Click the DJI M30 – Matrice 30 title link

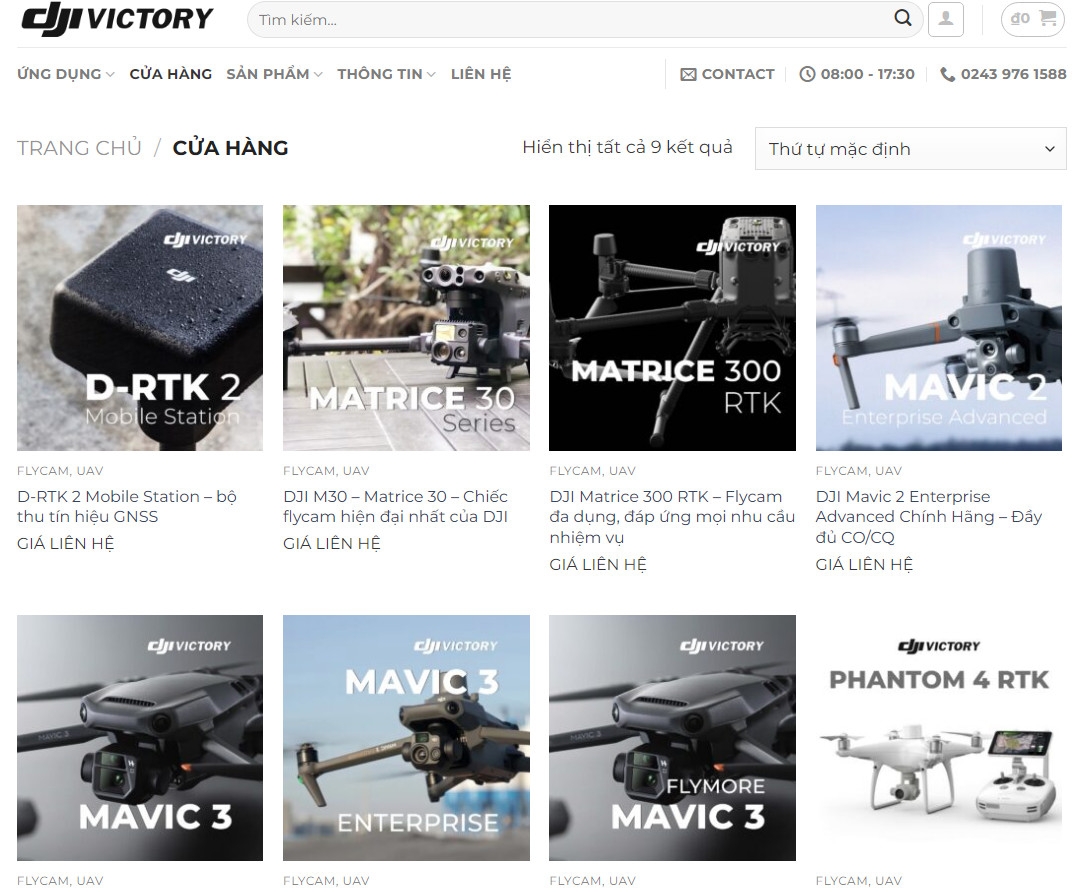click(x=396, y=506)
